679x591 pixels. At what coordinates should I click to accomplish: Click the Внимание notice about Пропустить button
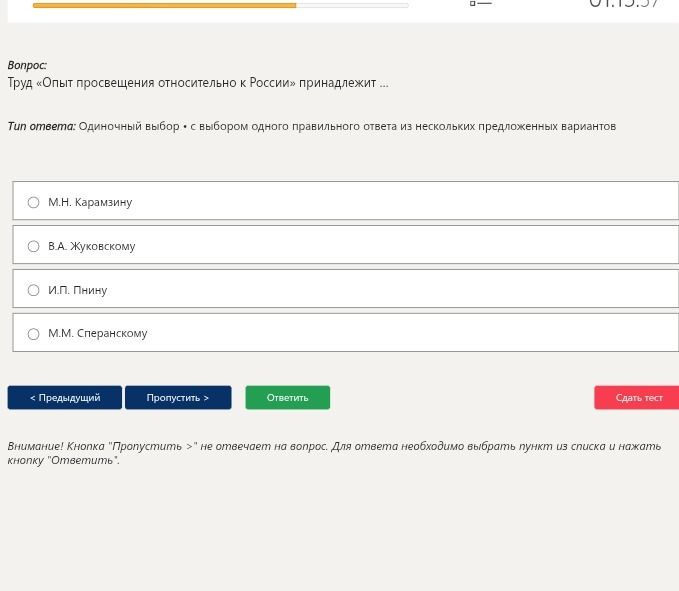click(334, 453)
